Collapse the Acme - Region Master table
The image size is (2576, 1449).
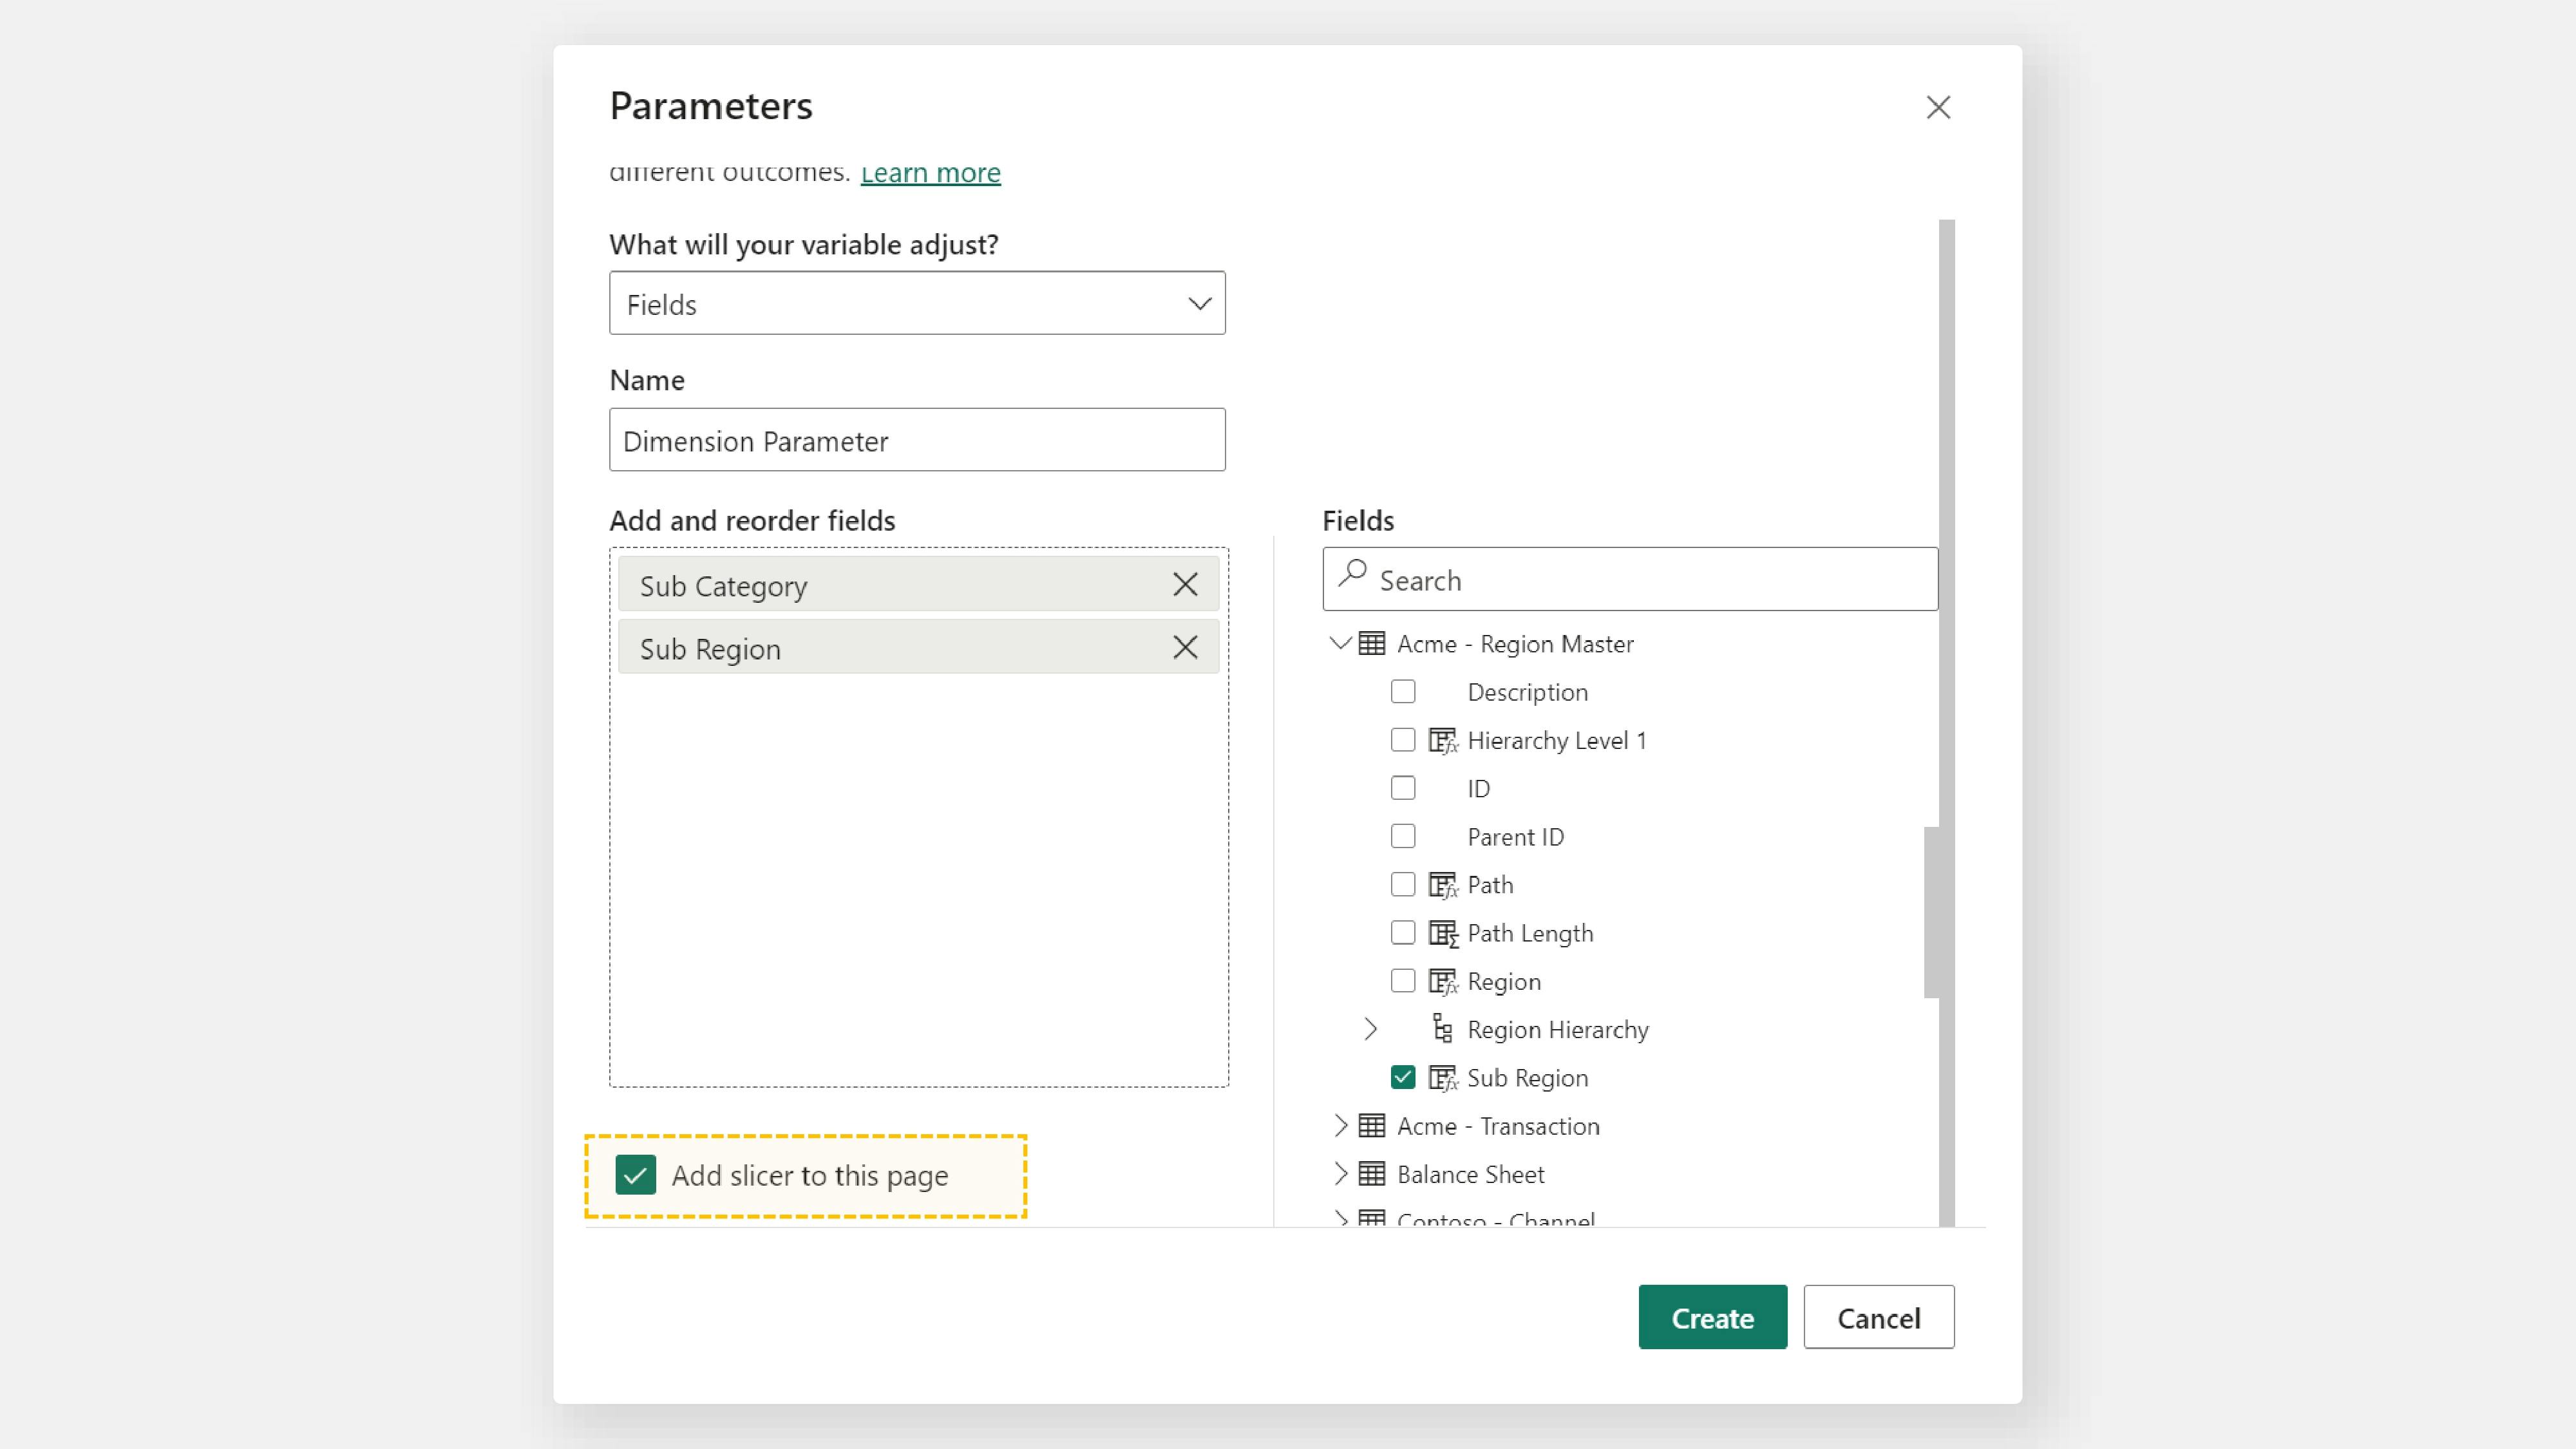click(x=1340, y=644)
